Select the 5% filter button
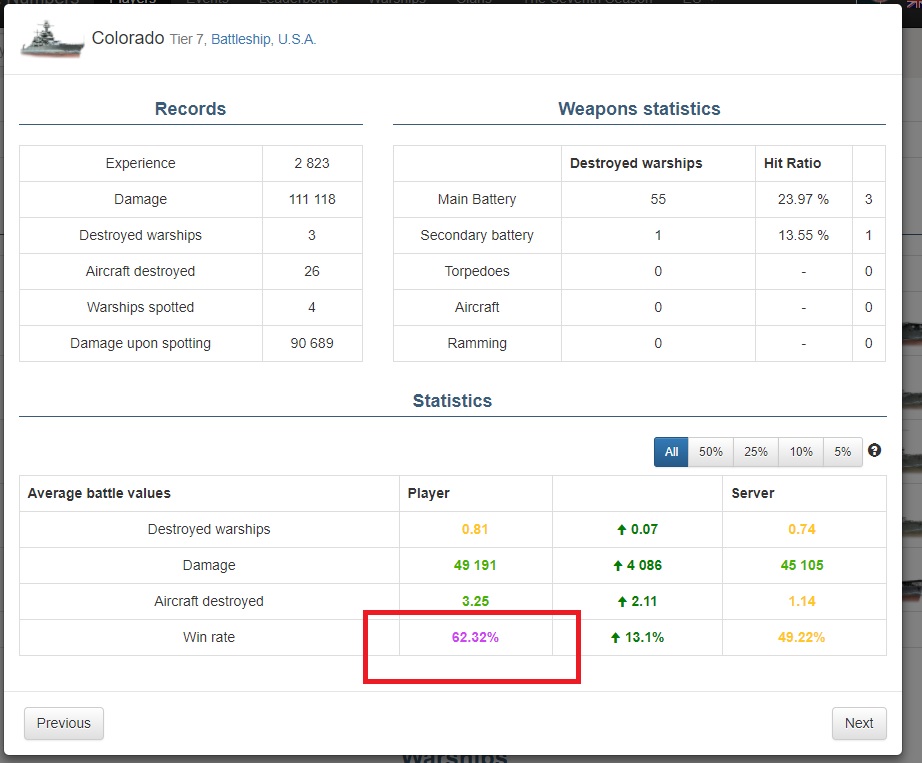Screen dimensions: 922x763 click(843, 452)
